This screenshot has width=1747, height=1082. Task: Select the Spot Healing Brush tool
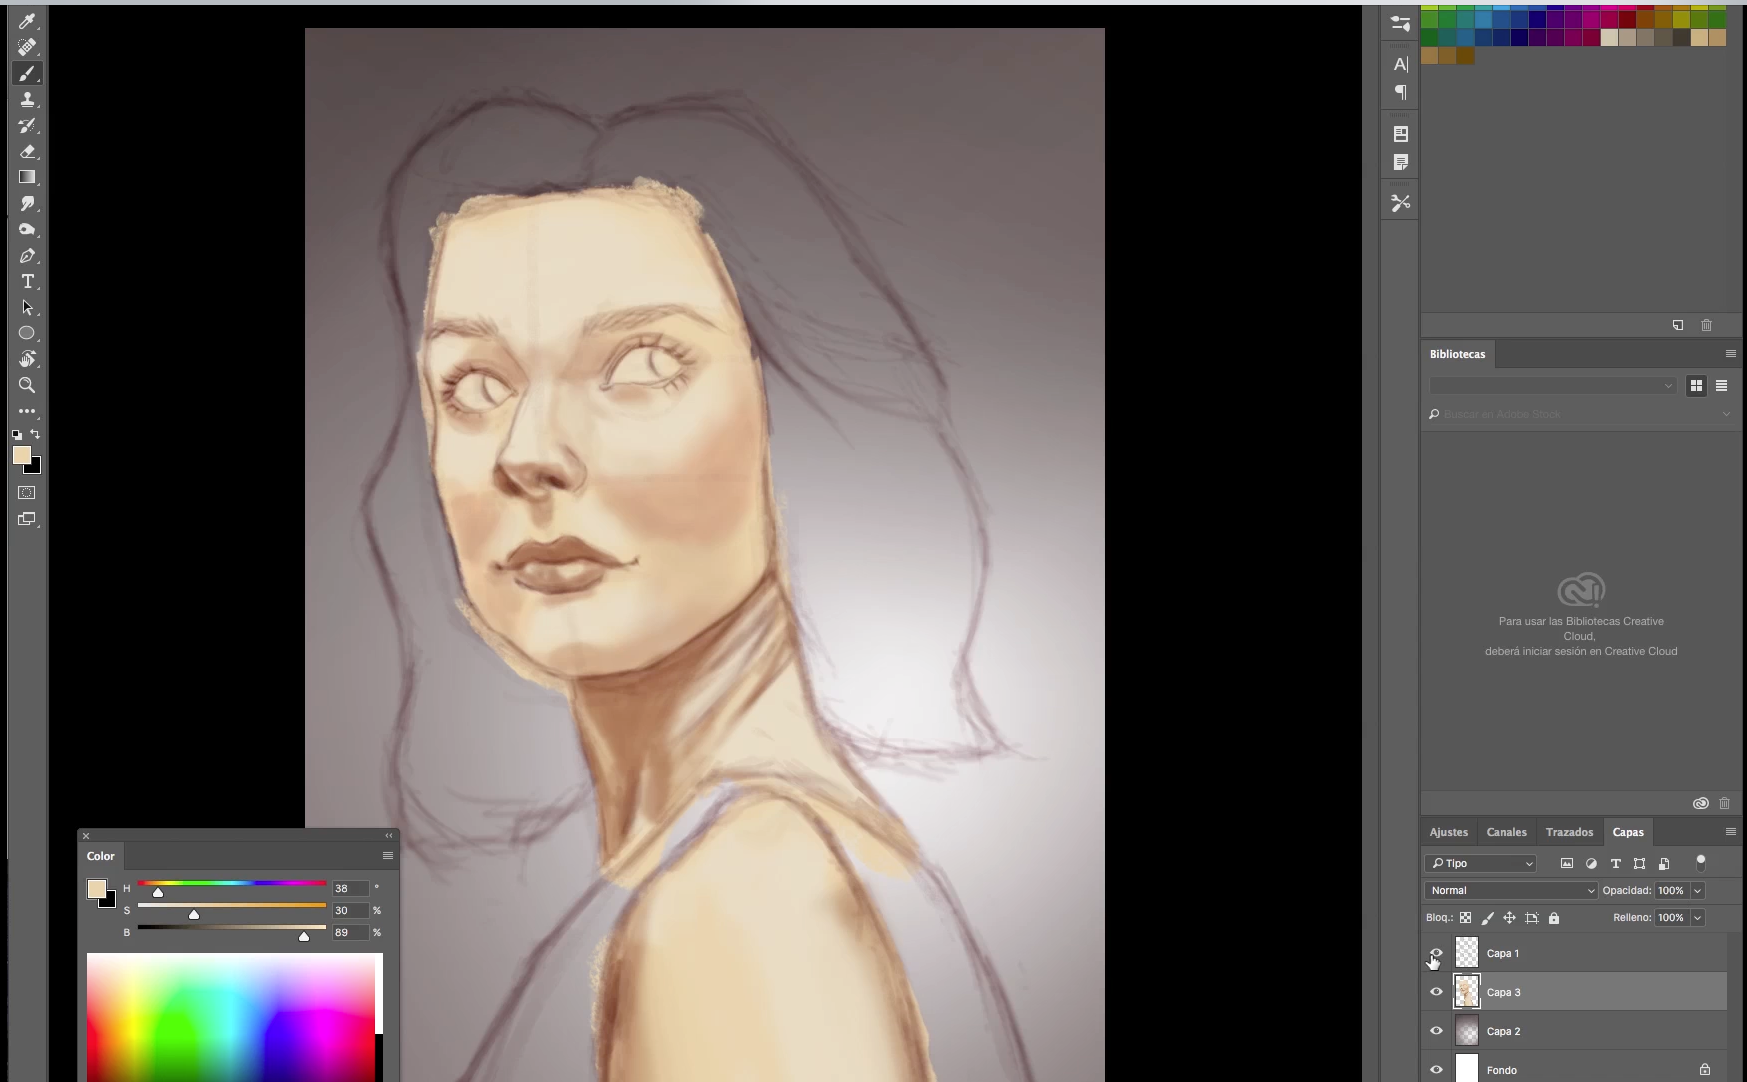pos(27,47)
